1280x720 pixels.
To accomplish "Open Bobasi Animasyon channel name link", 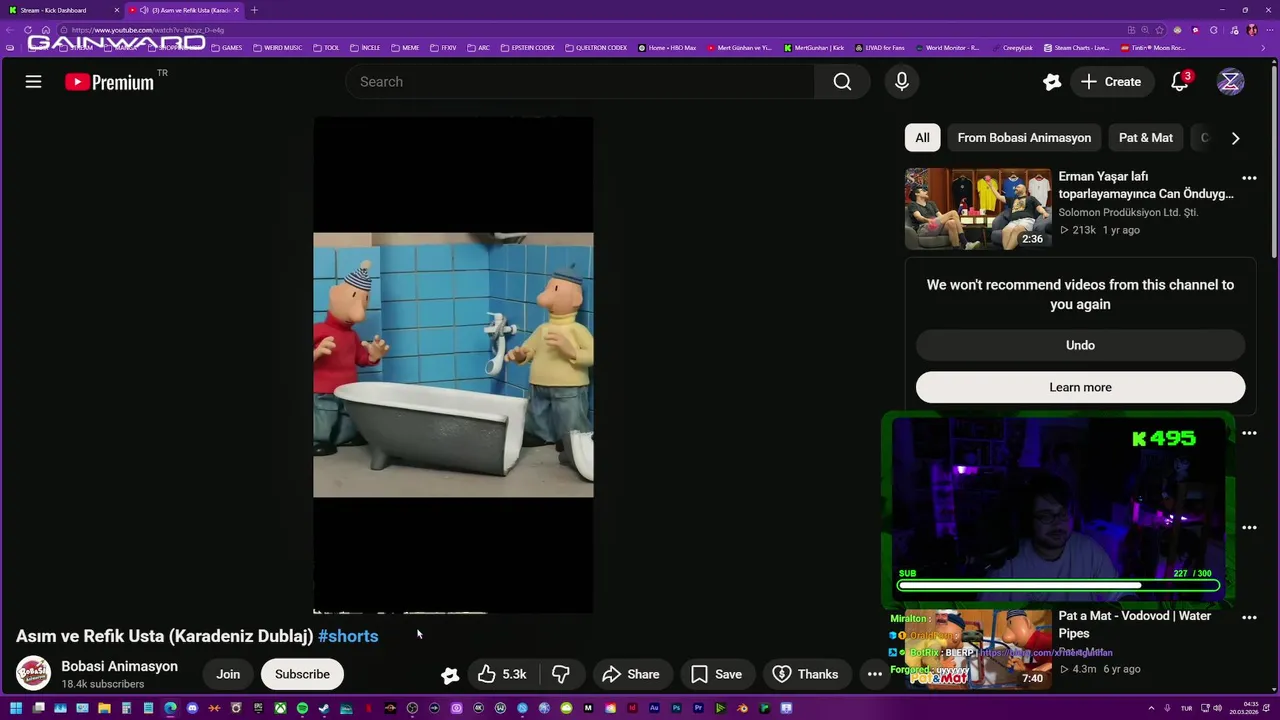I will point(119,666).
